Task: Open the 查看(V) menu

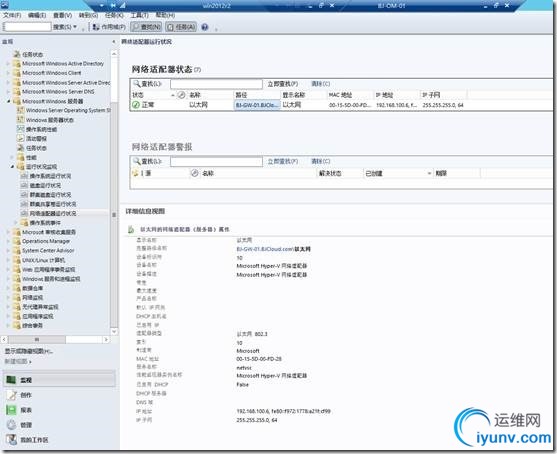Action: point(63,15)
